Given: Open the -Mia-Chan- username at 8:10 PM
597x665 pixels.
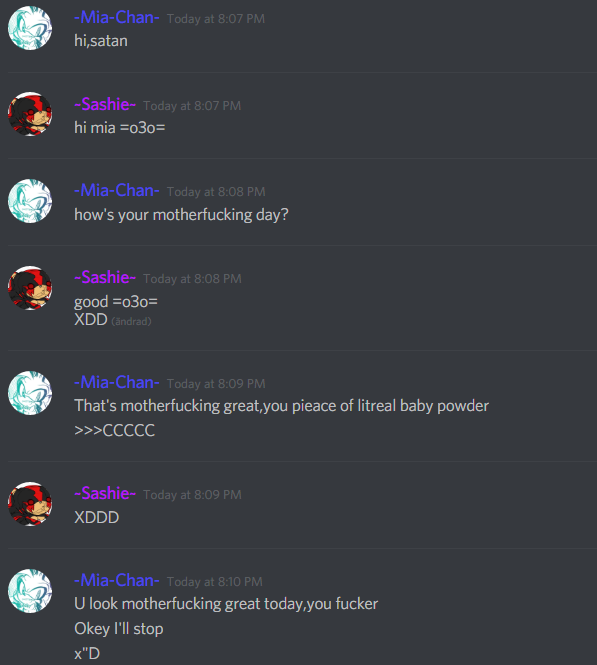Looking at the screenshot, I should point(117,580).
